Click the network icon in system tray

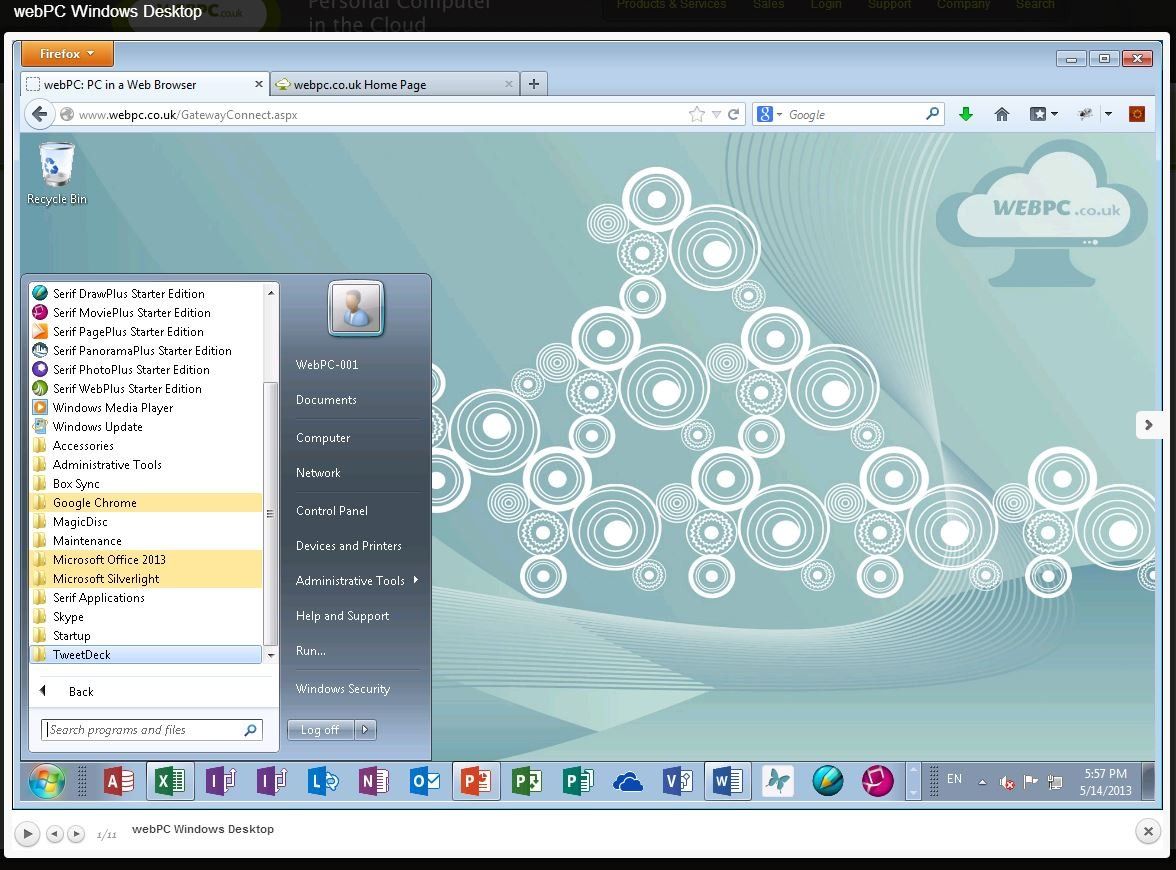pos(1054,782)
